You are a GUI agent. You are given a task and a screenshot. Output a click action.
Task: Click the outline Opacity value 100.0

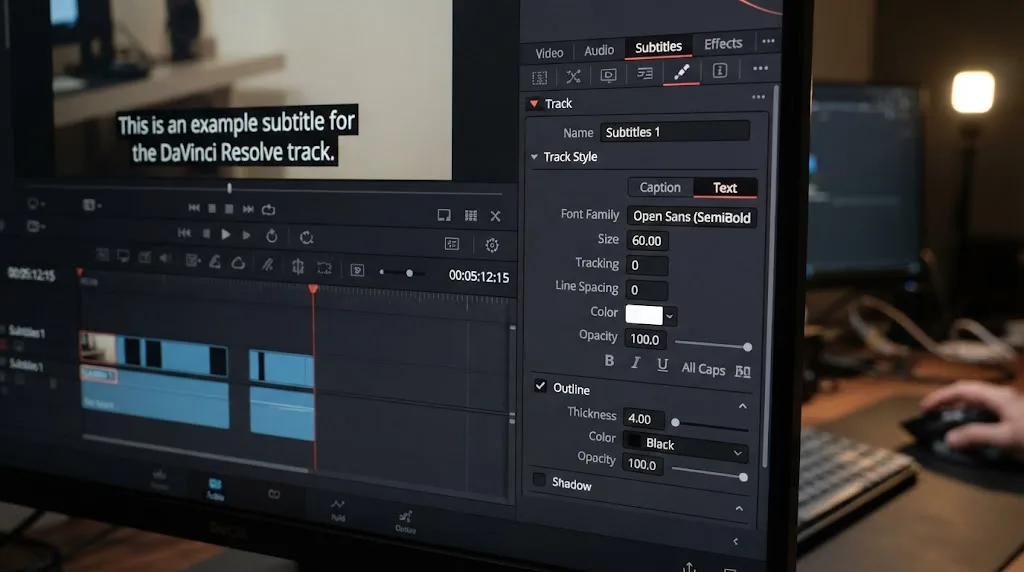pyautogui.click(x=643, y=464)
